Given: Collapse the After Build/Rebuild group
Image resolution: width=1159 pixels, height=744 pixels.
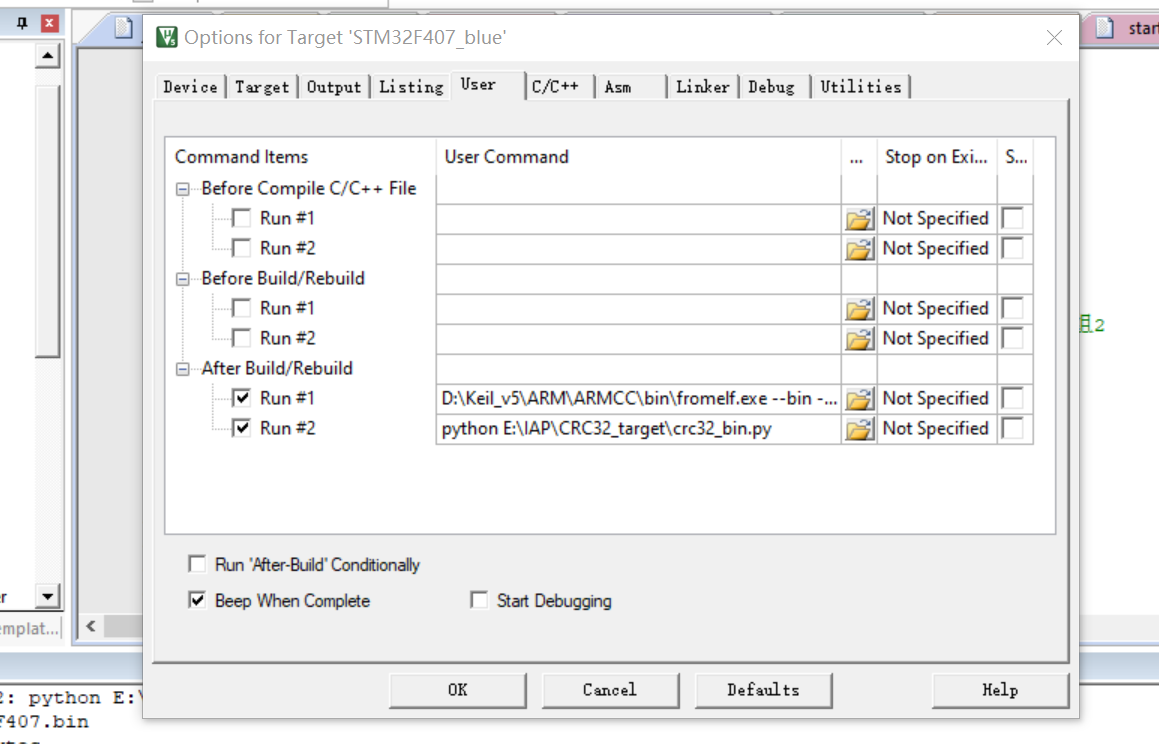Looking at the screenshot, I should pos(183,369).
